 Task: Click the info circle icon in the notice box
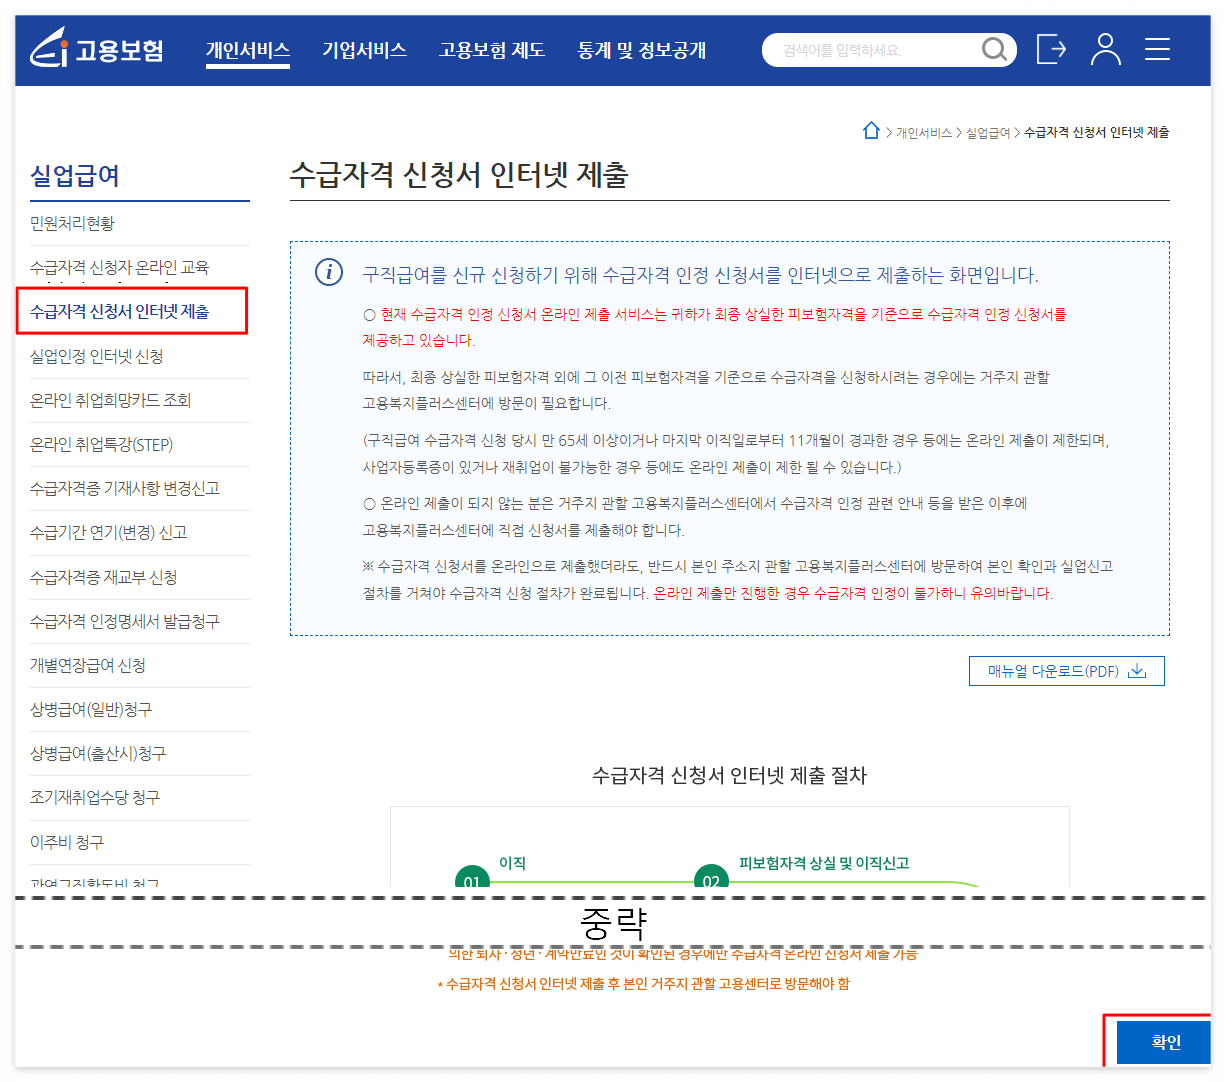point(328,274)
